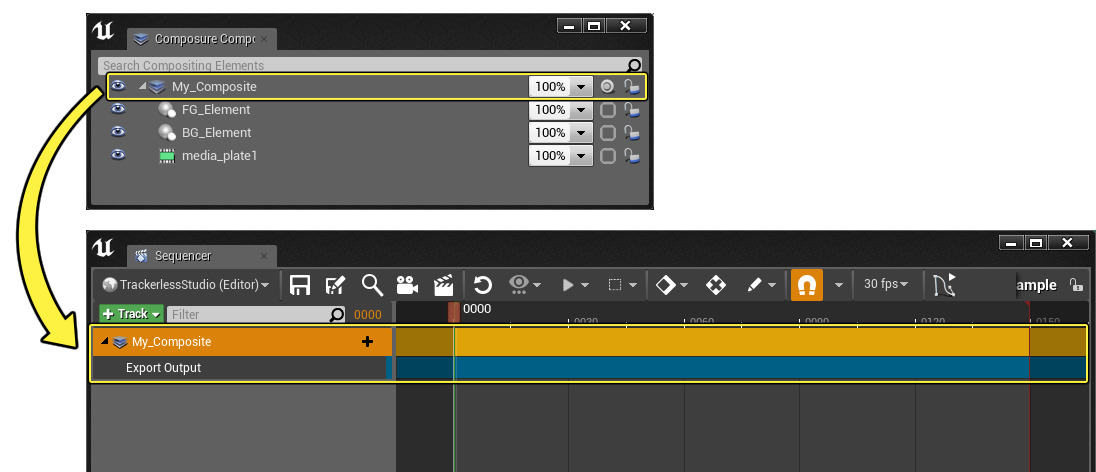
Task: Save the sequence with the floppy disk icon
Action: [x=300, y=285]
